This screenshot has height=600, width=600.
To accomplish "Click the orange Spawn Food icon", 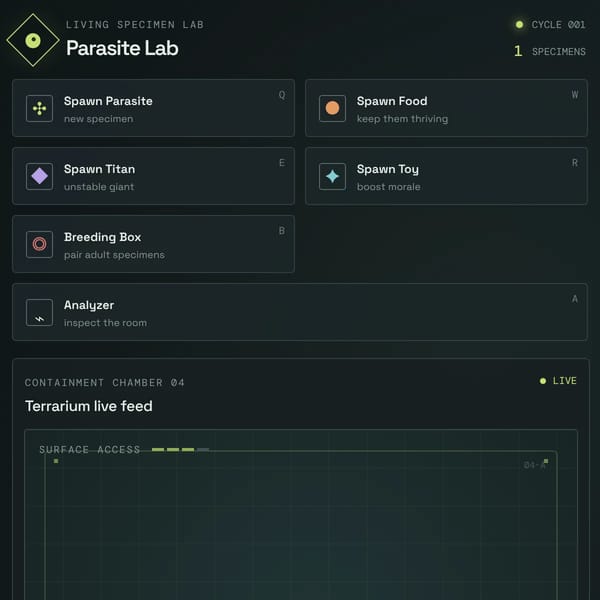I will pos(332,108).
